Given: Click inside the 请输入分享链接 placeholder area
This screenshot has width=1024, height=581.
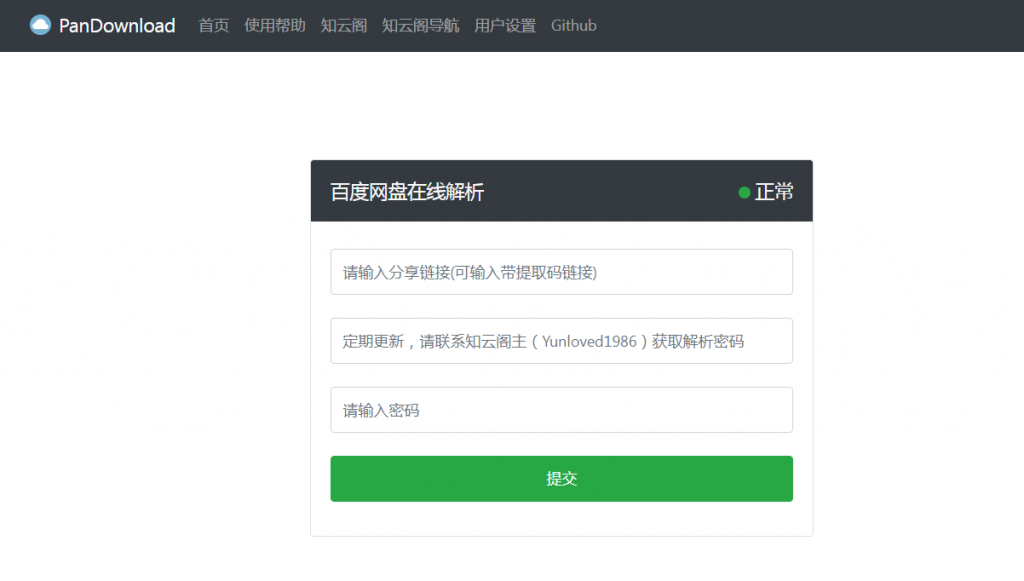Looking at the screenshot, I should (470, 271).
